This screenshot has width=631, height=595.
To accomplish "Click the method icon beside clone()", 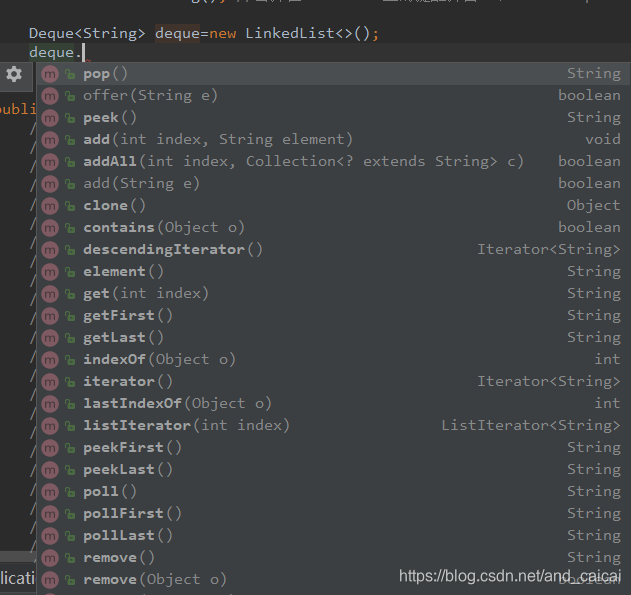I will [50, 206].
